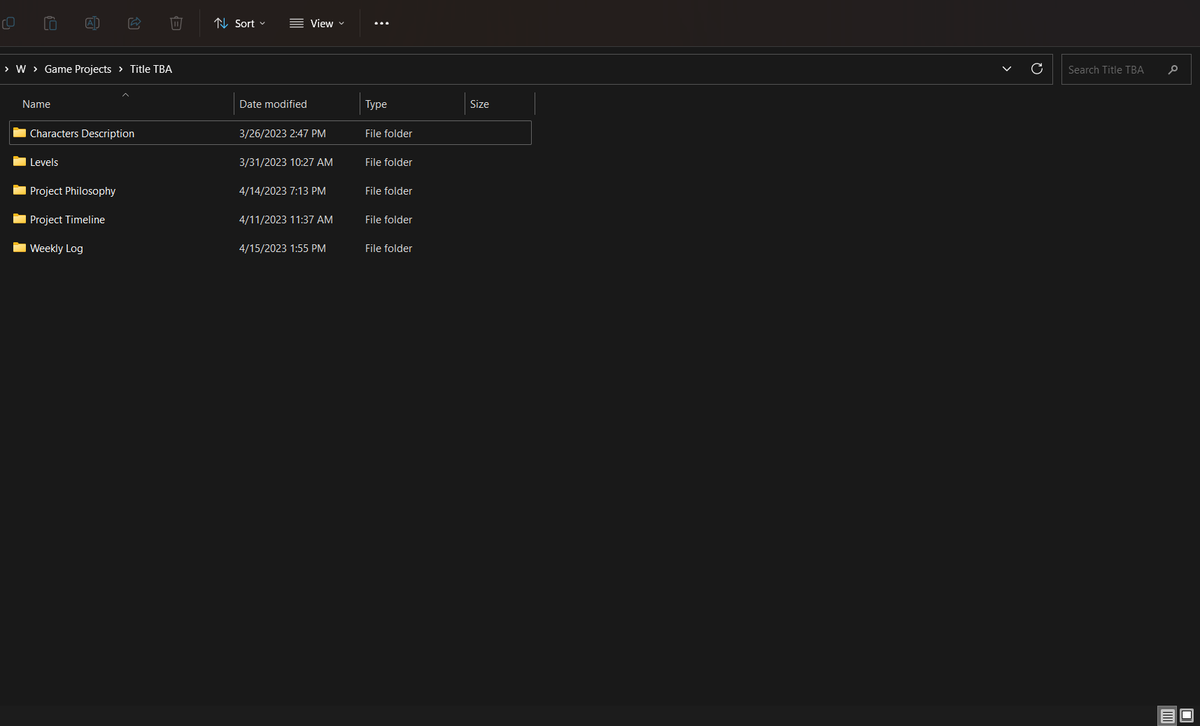Click the Copy icon in toolbar

point(8,23)
